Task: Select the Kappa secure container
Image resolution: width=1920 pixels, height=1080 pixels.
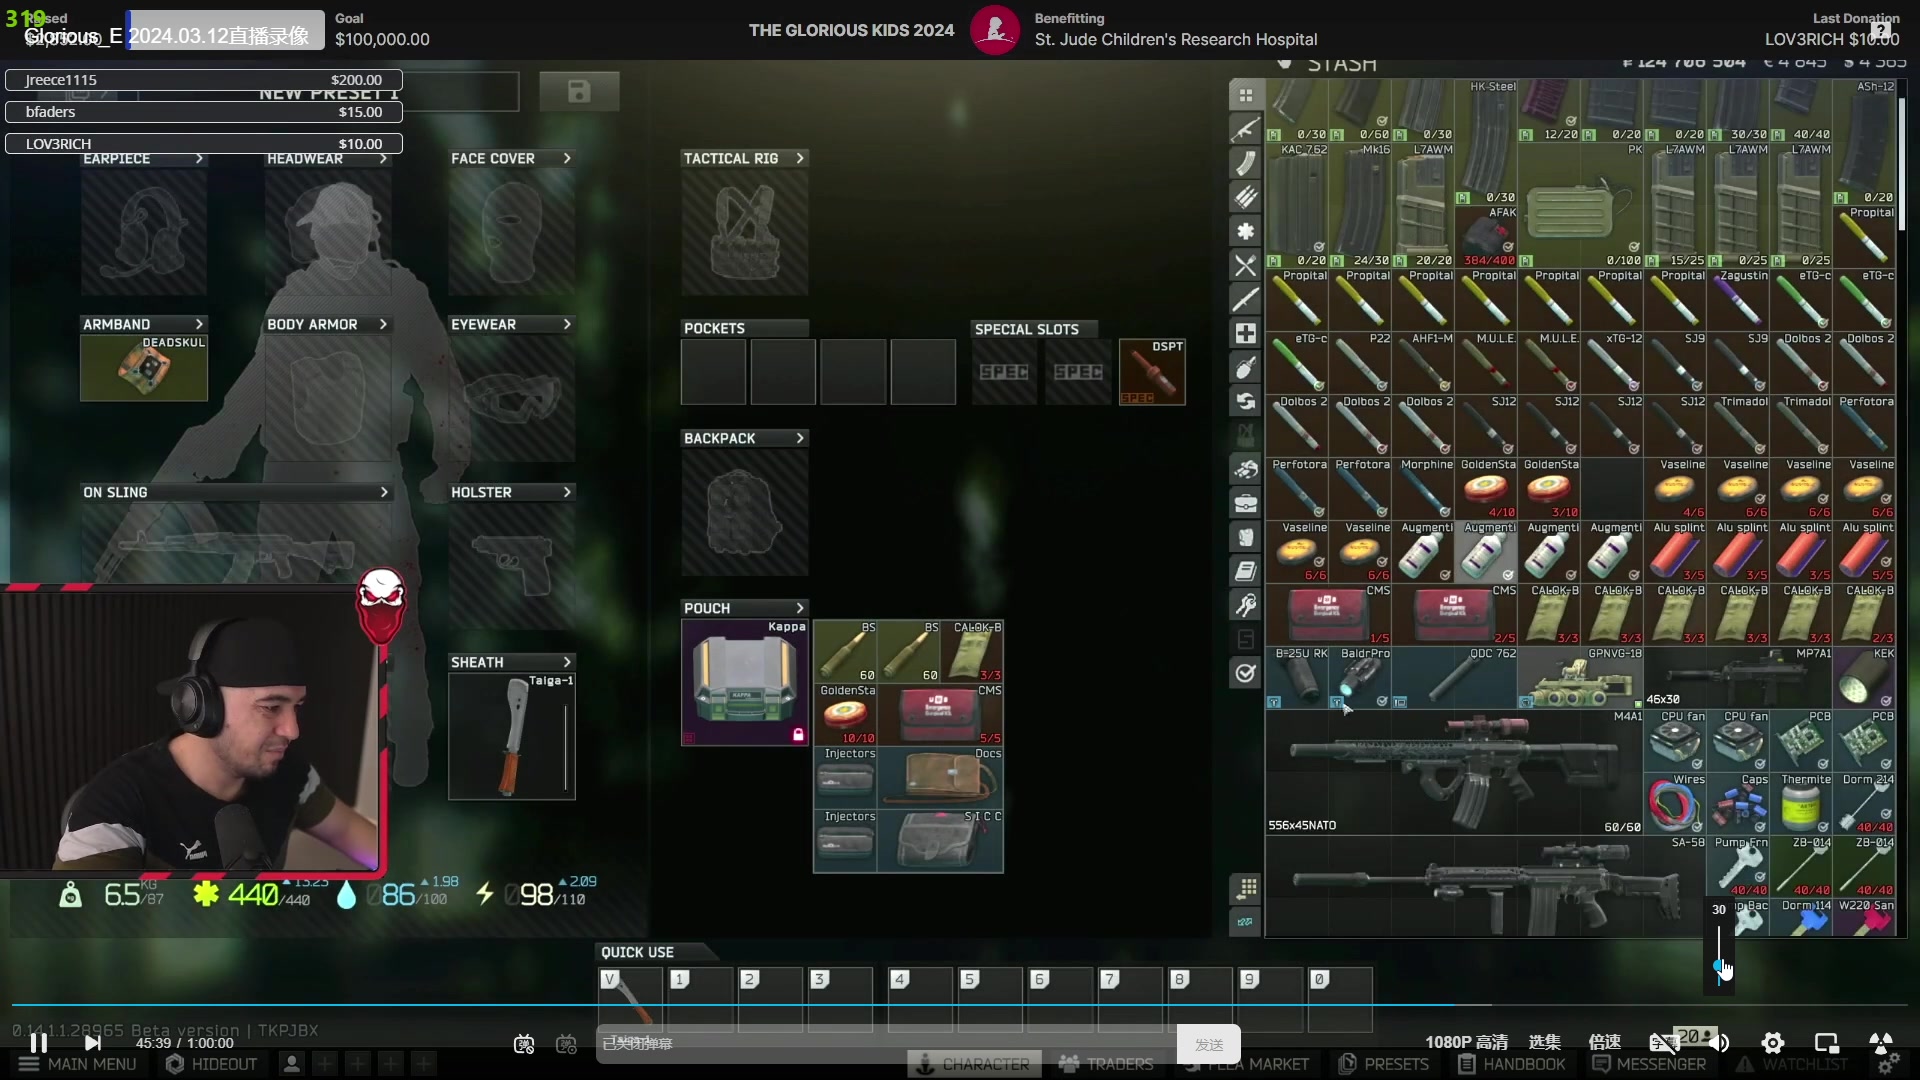Action: (745, 683)
